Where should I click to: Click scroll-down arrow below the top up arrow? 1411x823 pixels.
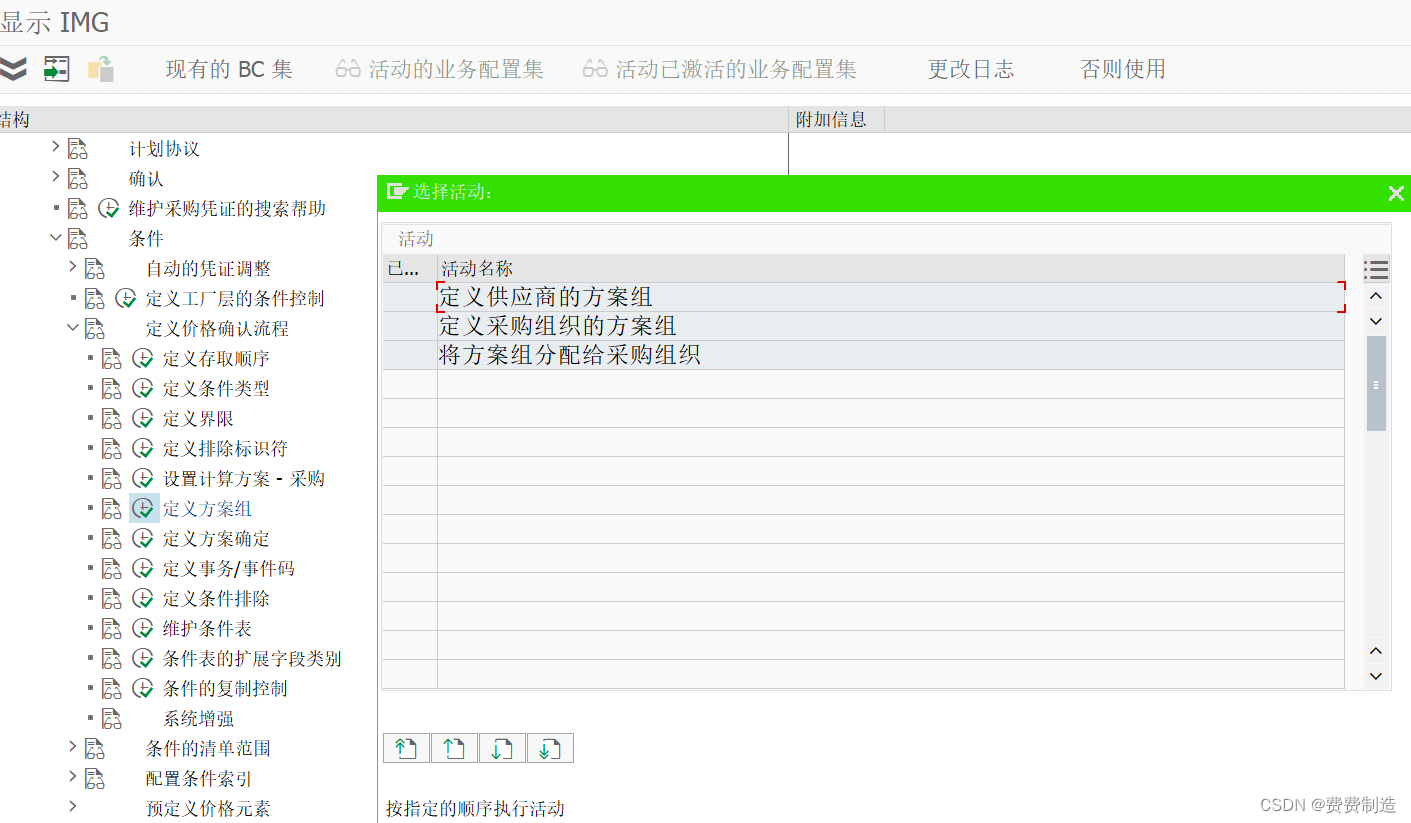(x=1376, y=321)
